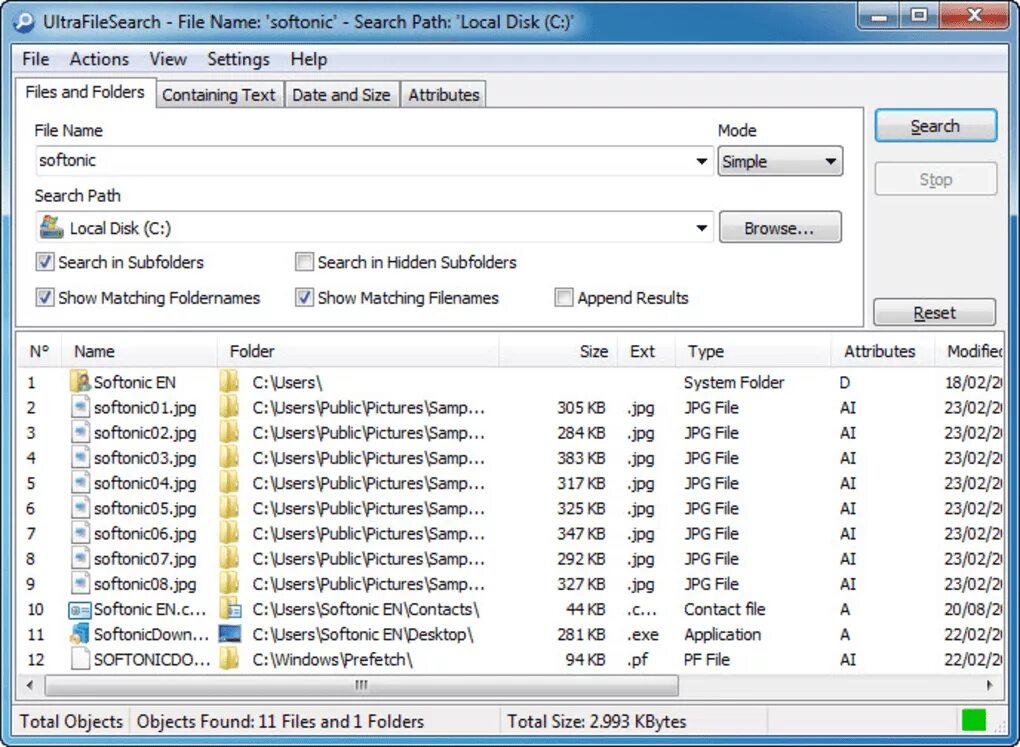Click the folder icon in the softonic05.jpg row
This screenshot has width=1020, height=747.
(229, 508)
